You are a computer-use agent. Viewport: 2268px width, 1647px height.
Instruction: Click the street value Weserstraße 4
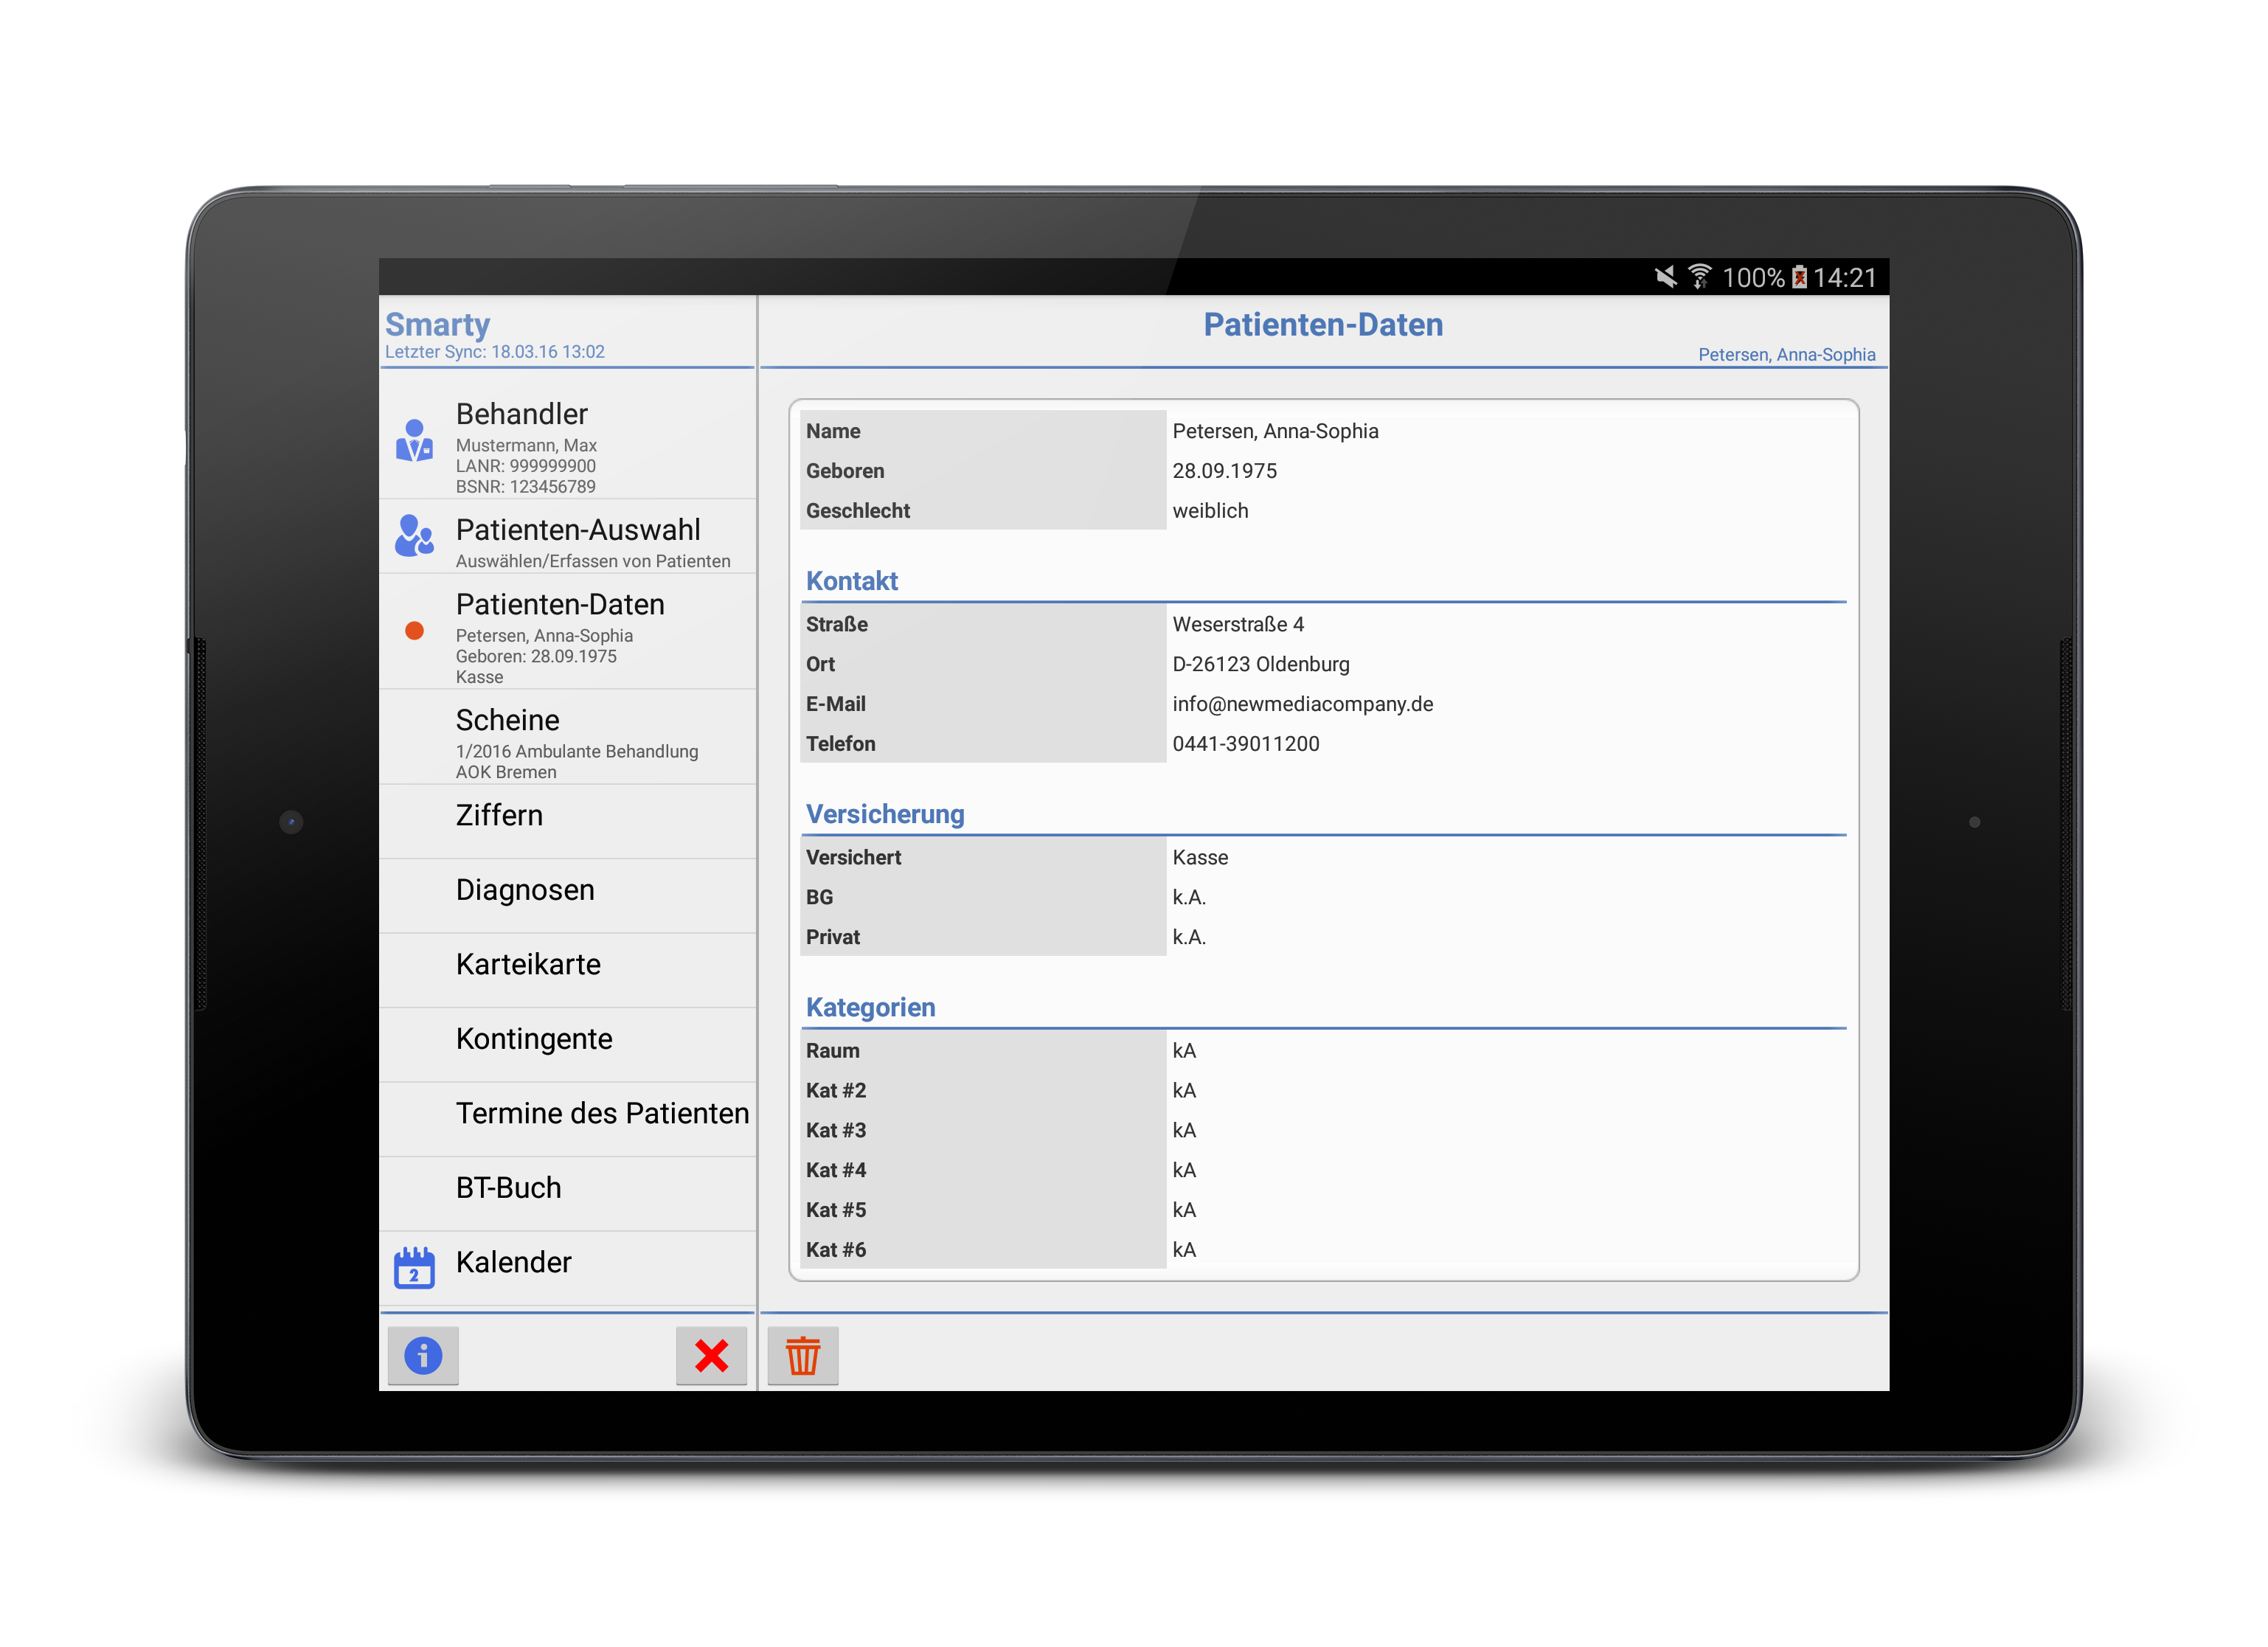click(x=1238, y=625)
